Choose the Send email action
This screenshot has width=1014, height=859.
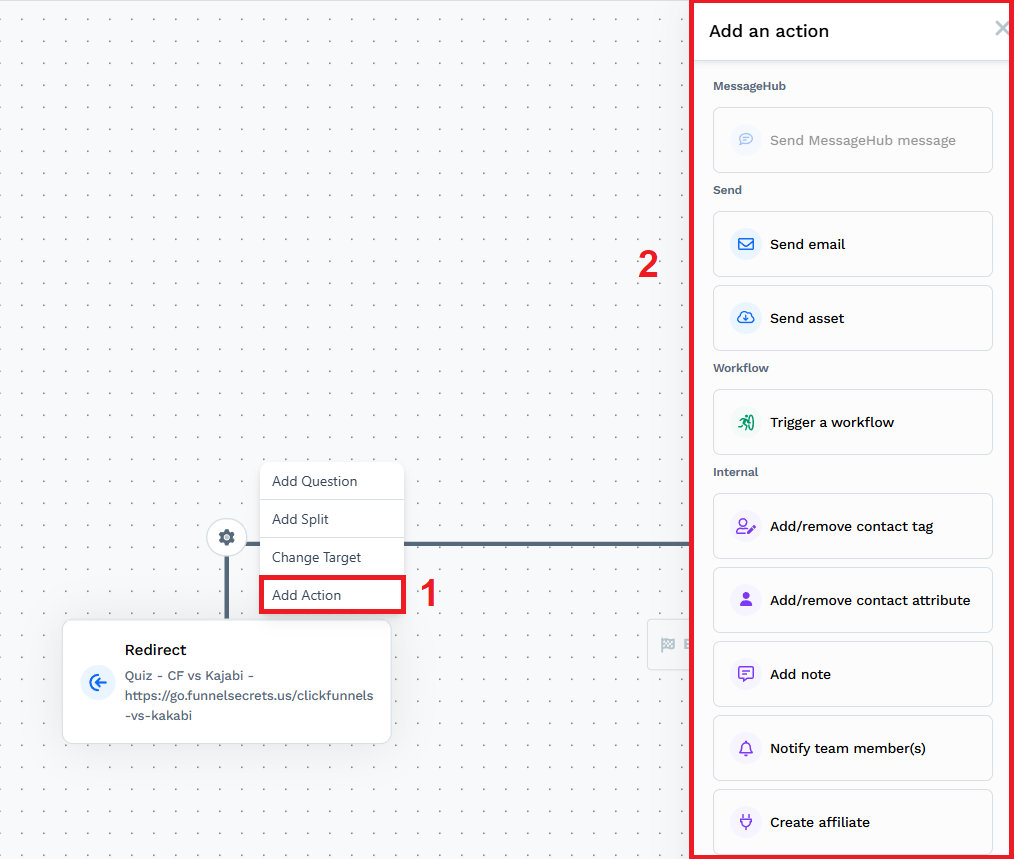(852, 244)
